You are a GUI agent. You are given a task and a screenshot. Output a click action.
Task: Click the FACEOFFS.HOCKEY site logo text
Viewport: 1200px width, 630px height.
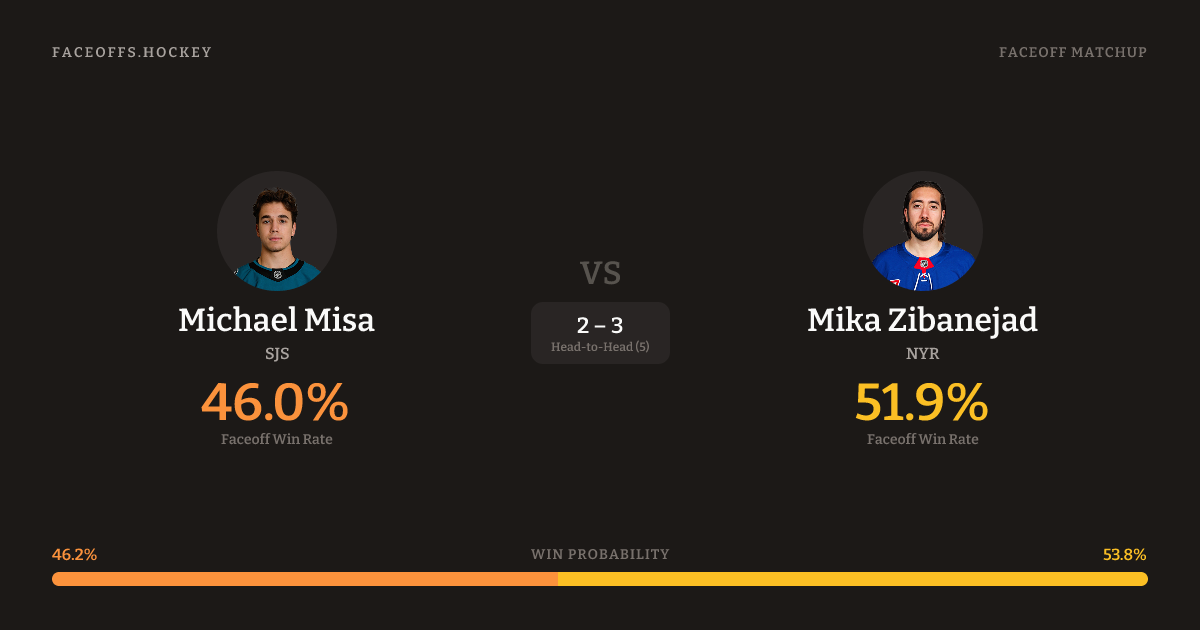[x=132, y=52]
